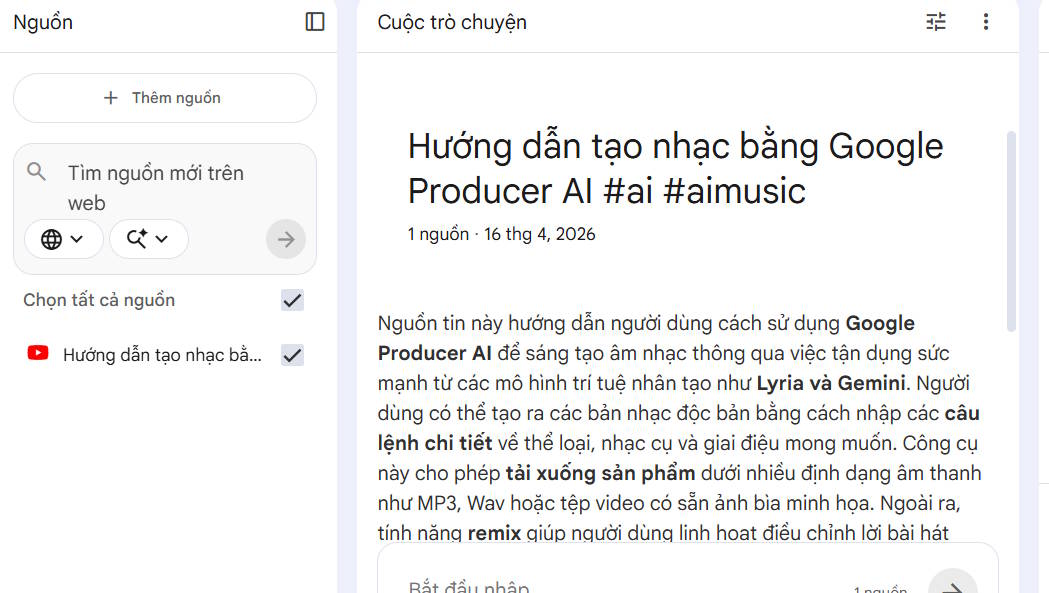Uncheck Chọn tất cả nguồn
Viewport: 1049px width, 593px height.
coord(293,299)
